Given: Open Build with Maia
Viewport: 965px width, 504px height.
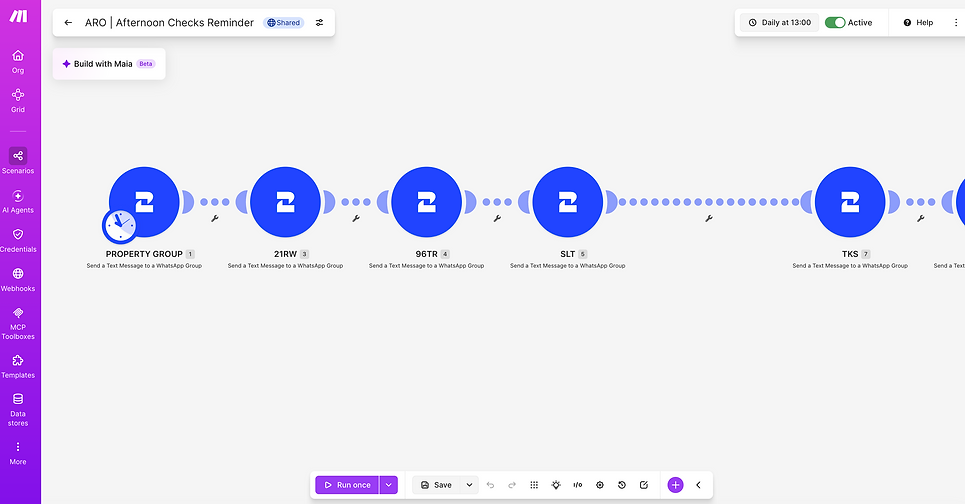Looking at the screenshot, I should pyautogui.click(x=109, y=64).
